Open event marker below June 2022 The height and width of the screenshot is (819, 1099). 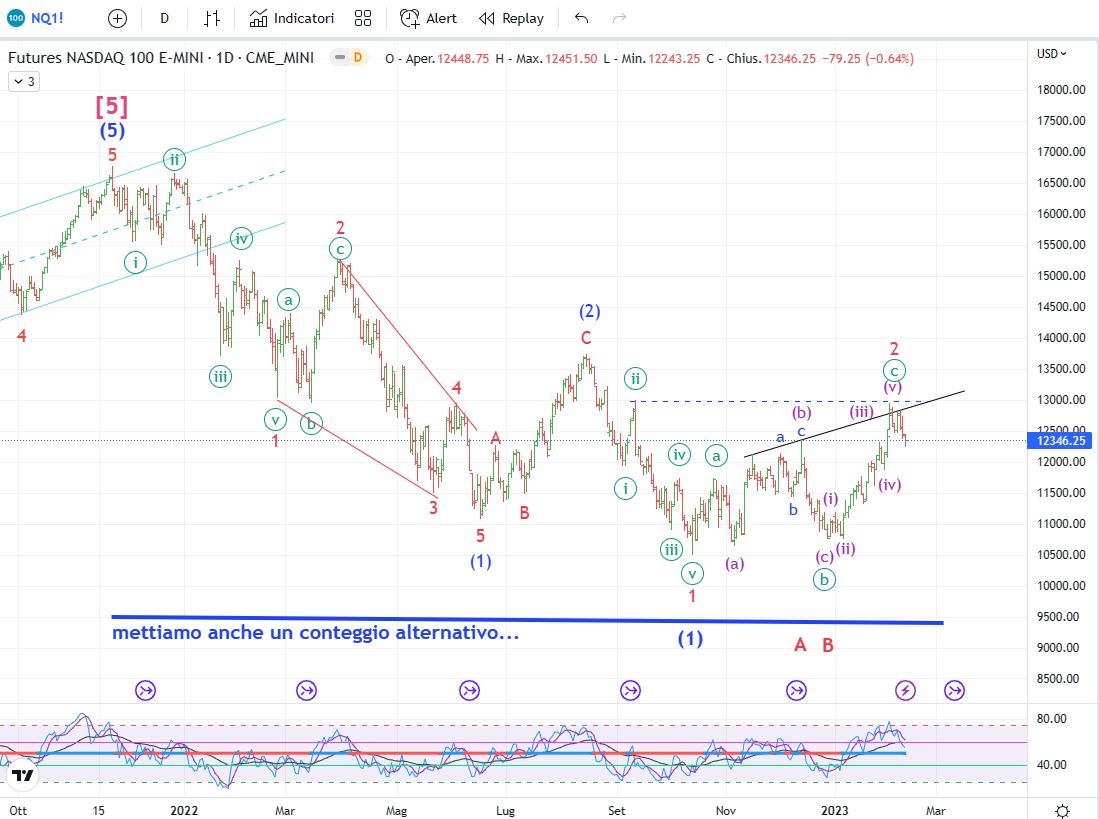(469, 691)
